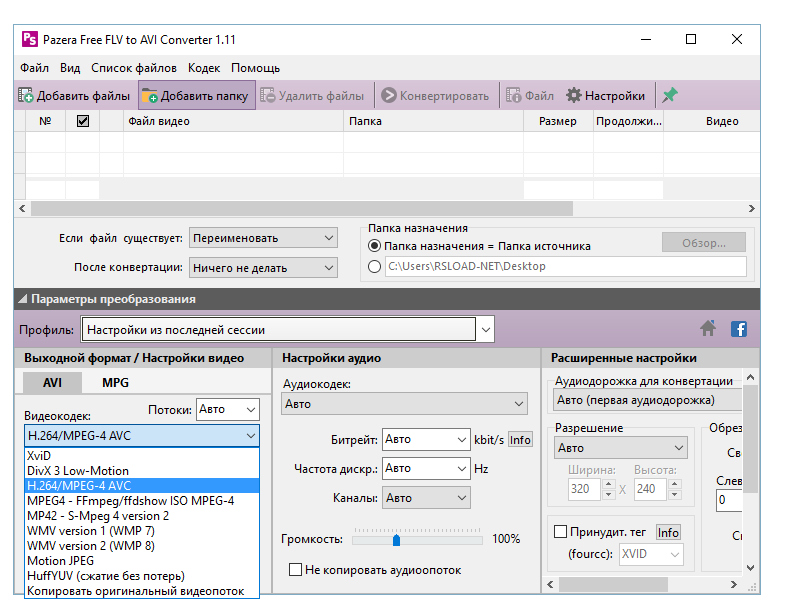Open the Список файлов menu
This screenshot has height=609, width=791.
(x=134, y=68)
